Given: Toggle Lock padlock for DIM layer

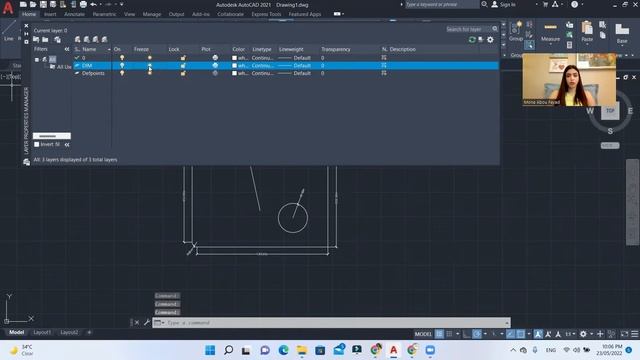Looking at the screenshot, I should point(183,65).
